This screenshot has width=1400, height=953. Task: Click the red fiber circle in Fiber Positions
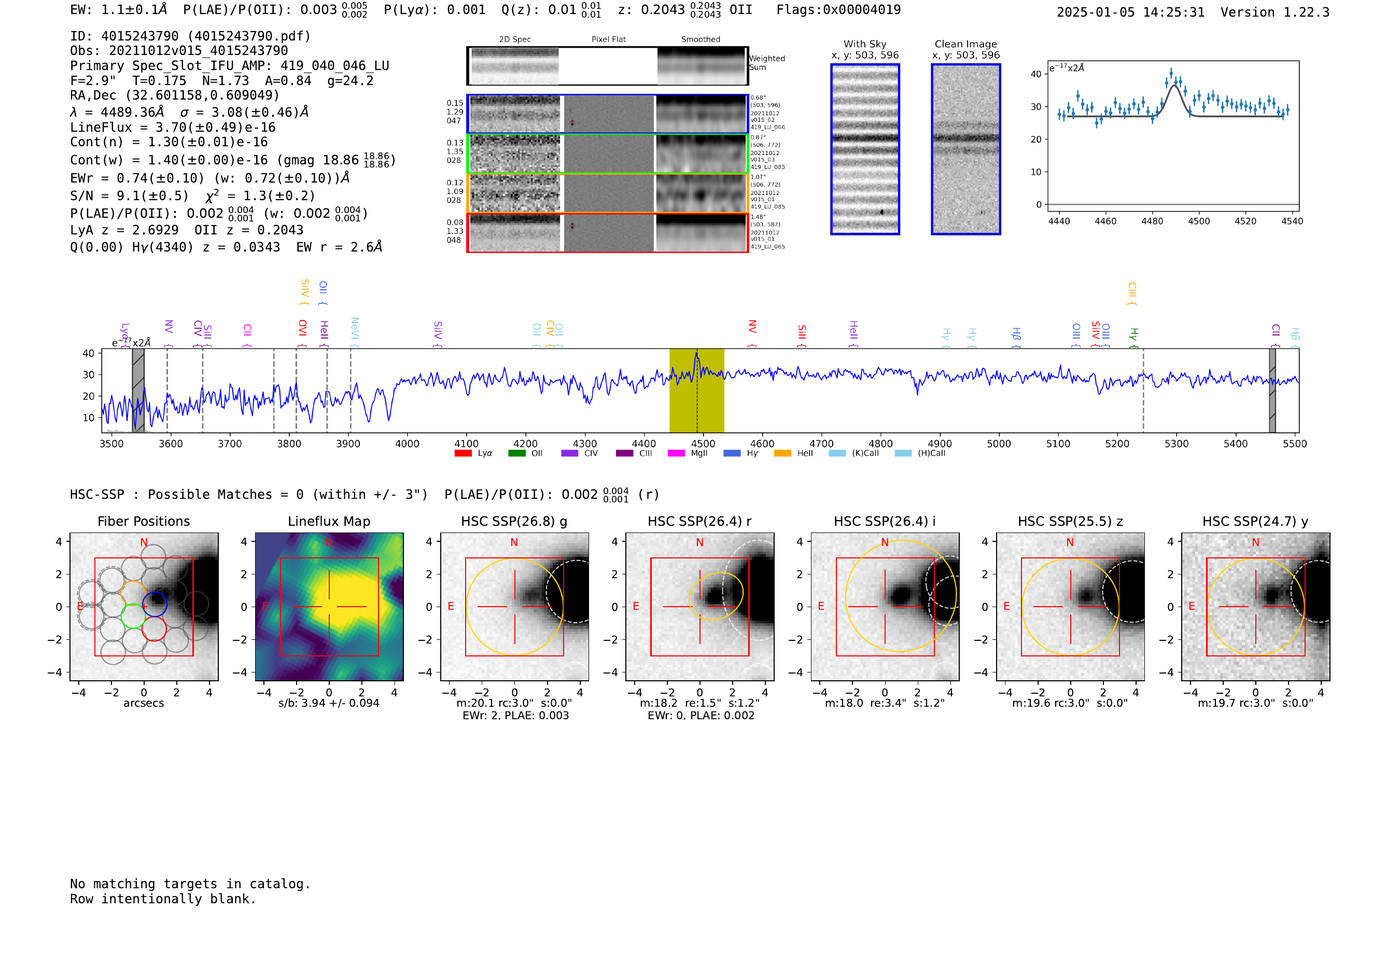[154, 628]
